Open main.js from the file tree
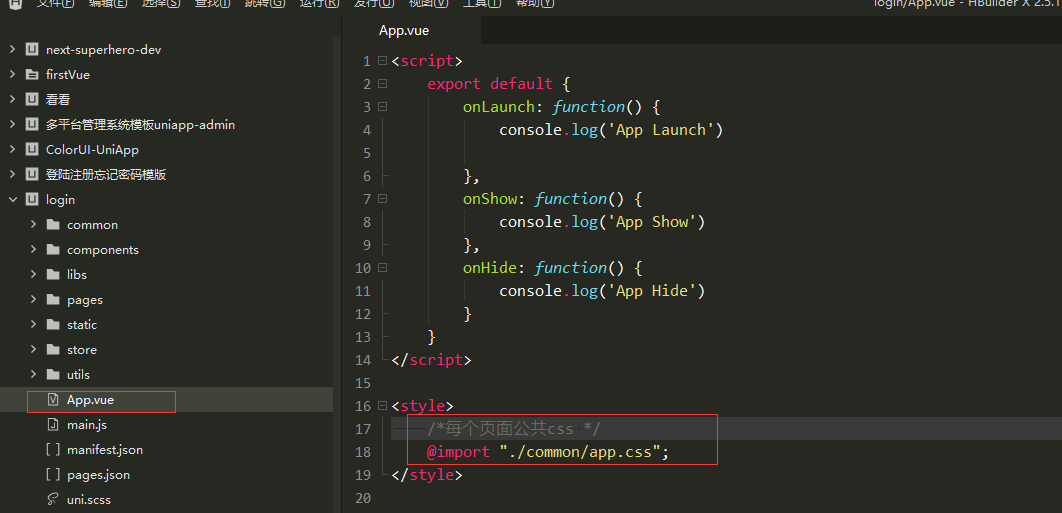Image resolution: width=1062 pixels, height=513 pixels. click(x=87, y=425)
